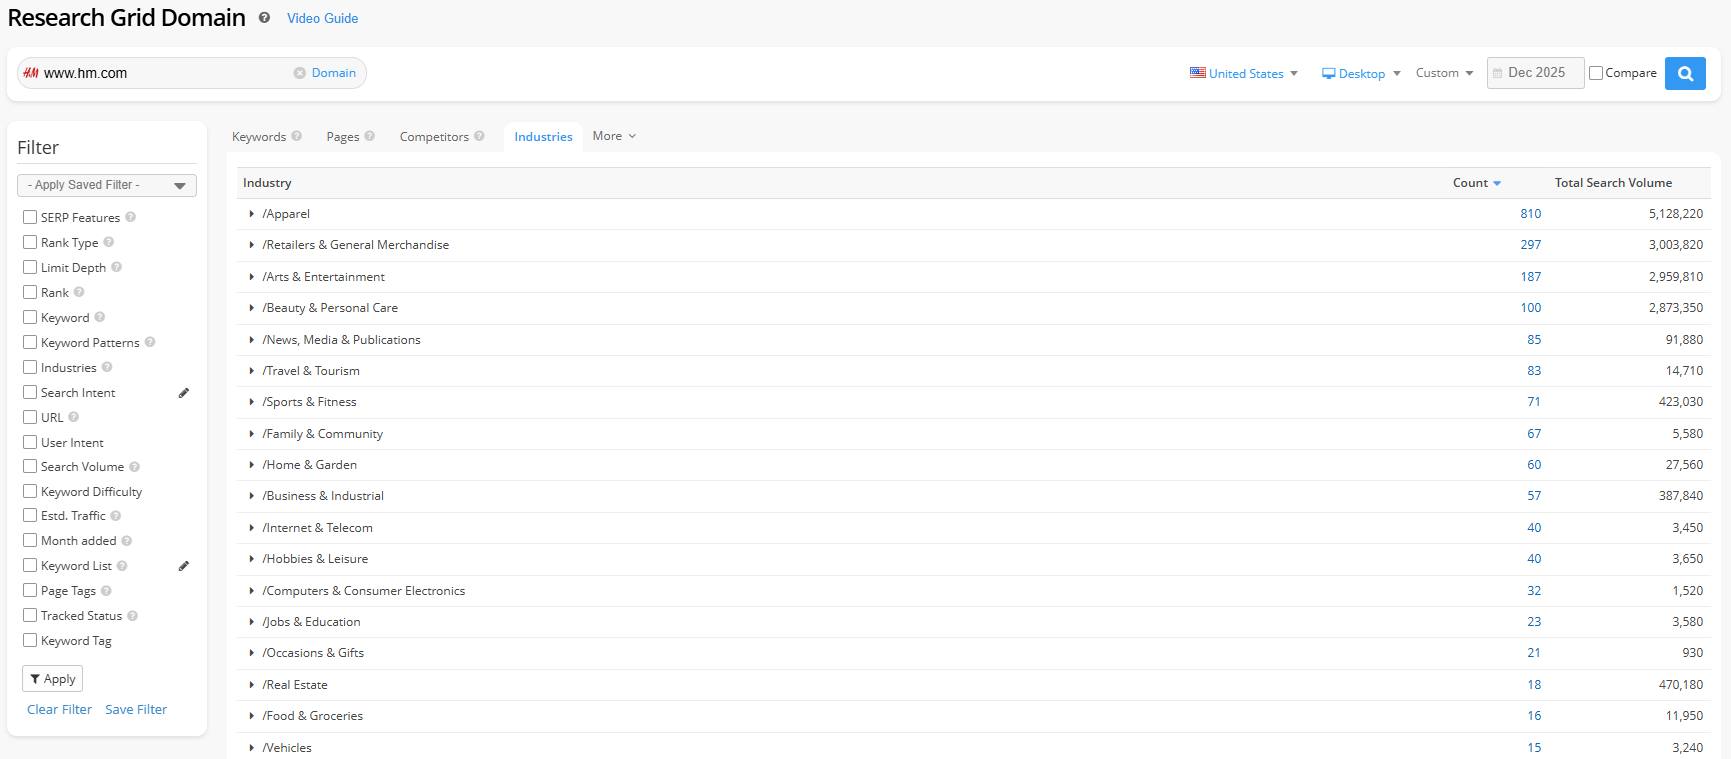The height and width of the screenshot is (759, 1731).
Task: Click pencil edit icon next to Search Intent
Action: 184,393
